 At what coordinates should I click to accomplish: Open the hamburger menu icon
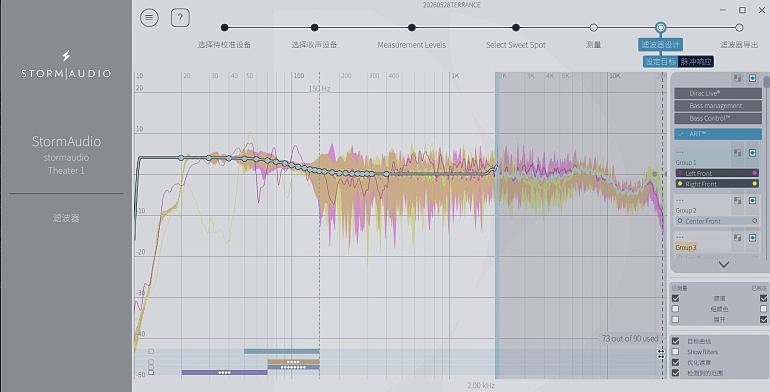[x=149, y=18]
